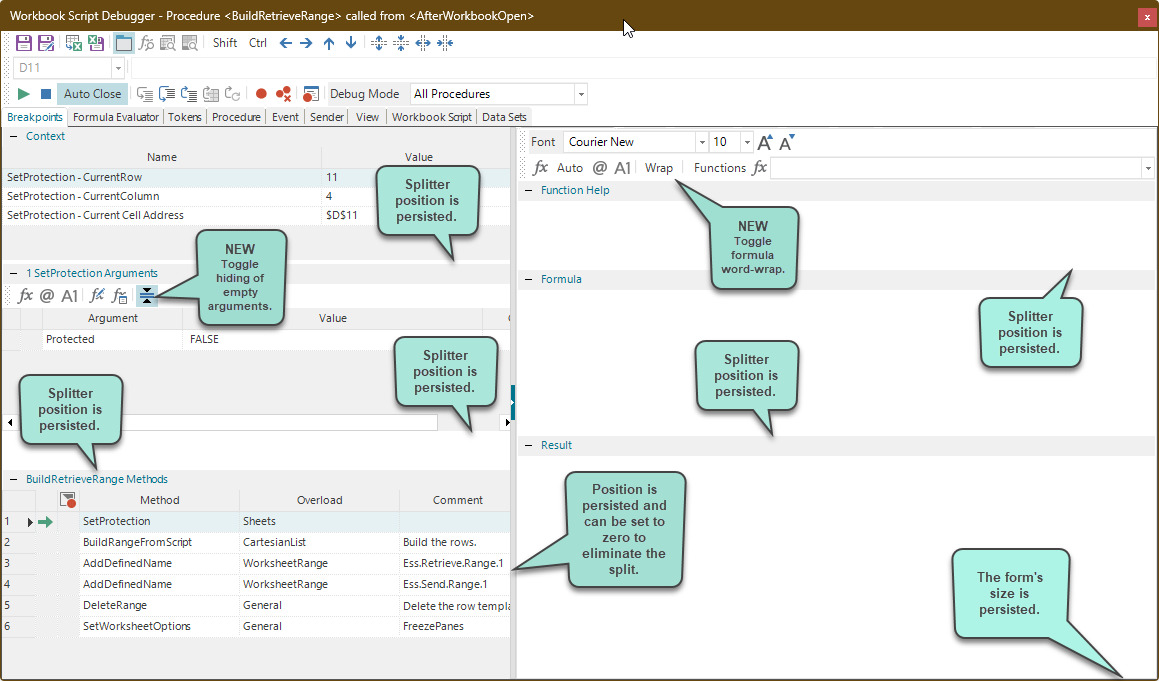Image resolution: width=1159 pixels, height=681 pixels.
Task: Click the Functions search input field
Action: tap(956, 168)
